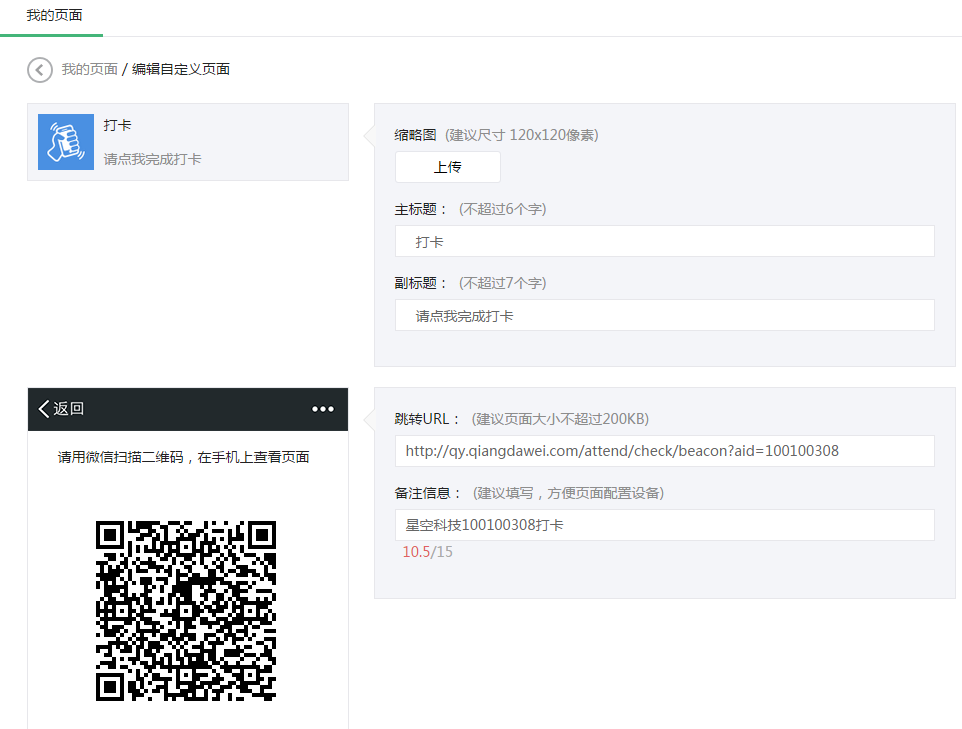This screenshot has width=962, height=729.
Task: Click the 不超过7个字 hint text
Action: coord(502,283)
